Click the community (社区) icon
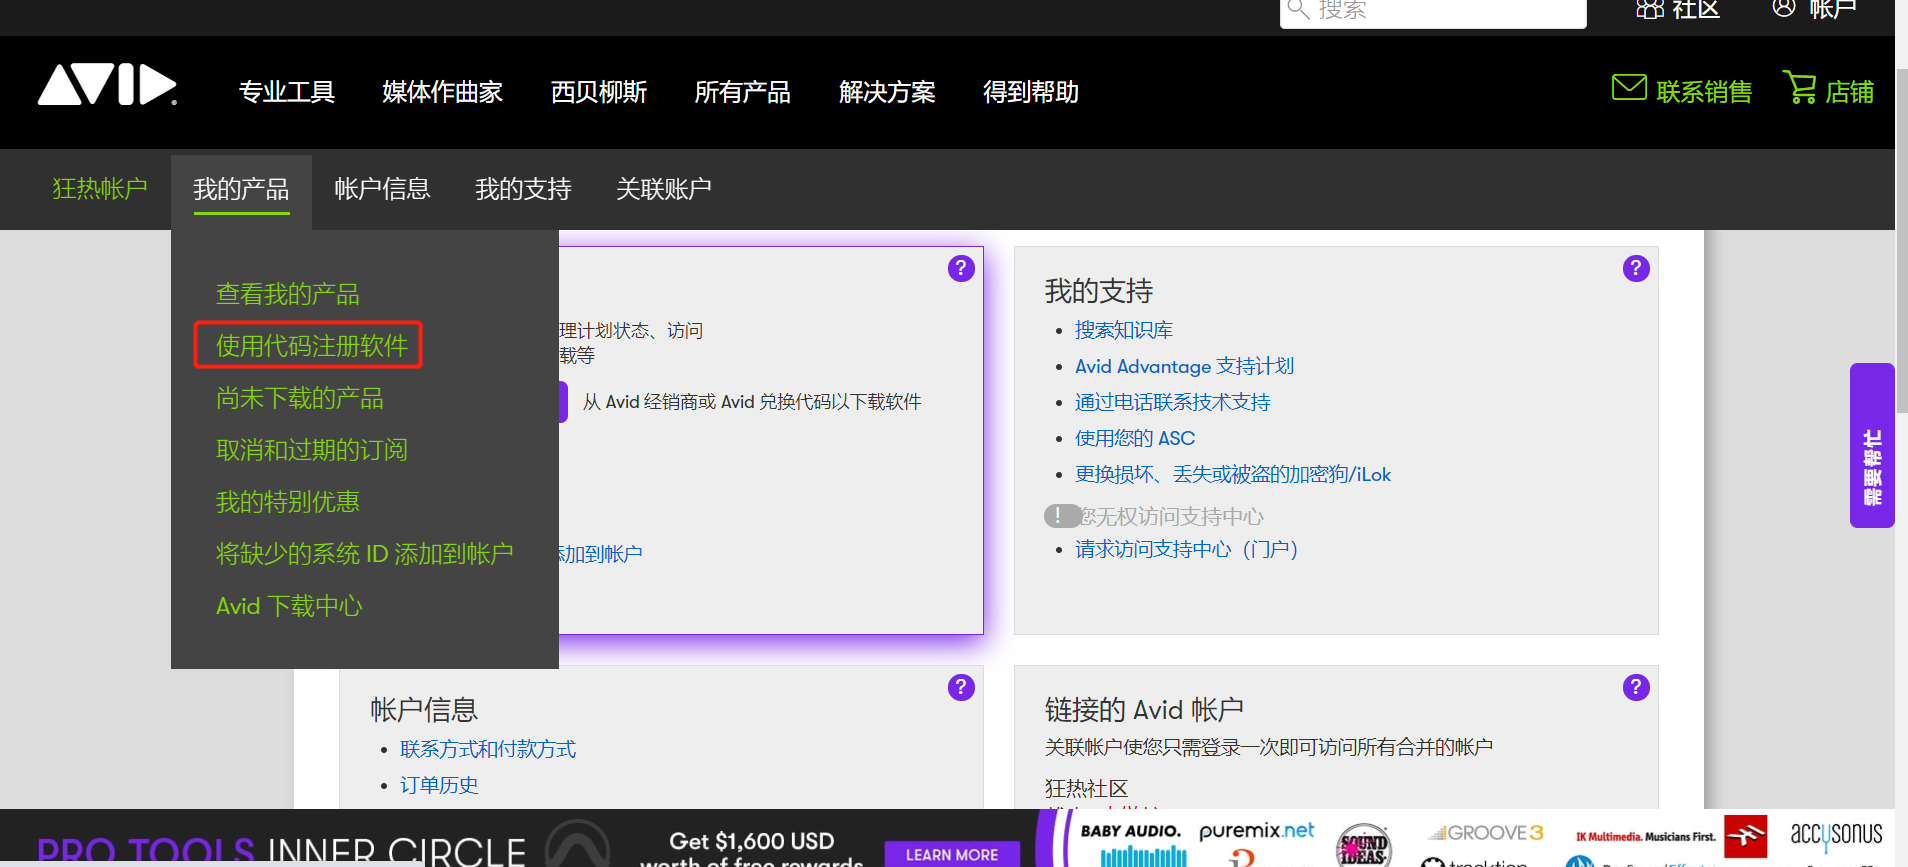The image size is (1908, 867). (x=1650, y=9)
